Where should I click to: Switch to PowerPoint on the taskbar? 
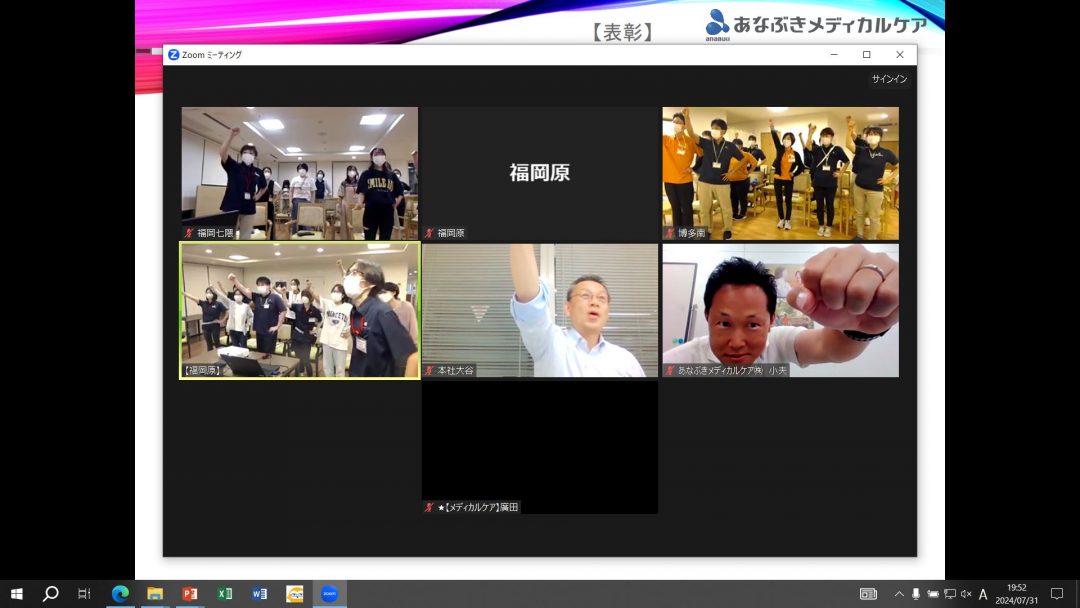(x=190, y=594)
